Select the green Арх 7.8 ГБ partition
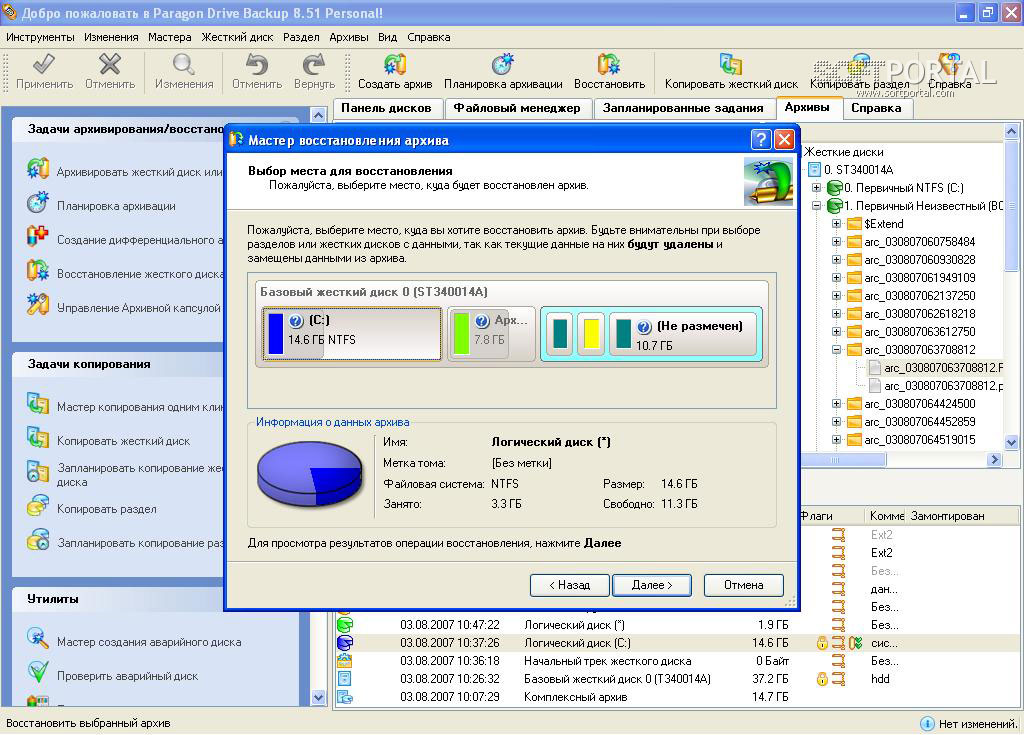 click(491, 334)
